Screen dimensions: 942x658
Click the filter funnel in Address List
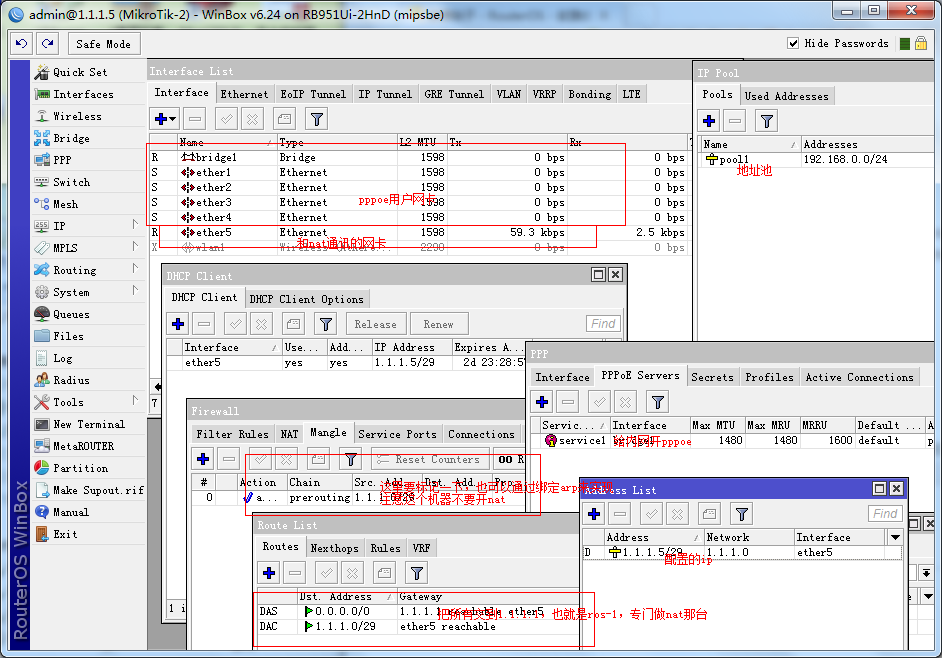(x=742, y=514)
